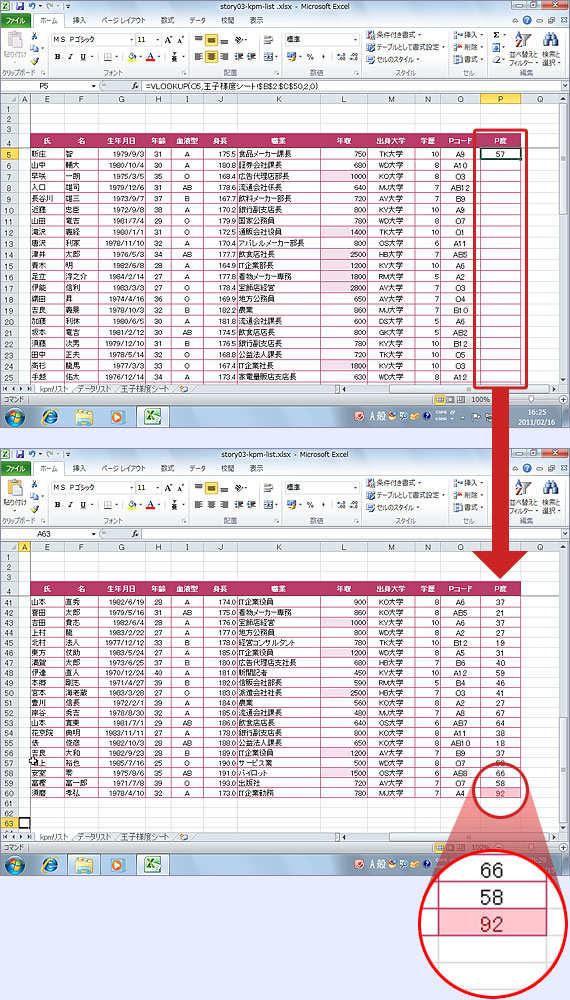Click cell P5 containing 57
Viewport: 570px width, 1000px height.
tap(501, 154)
